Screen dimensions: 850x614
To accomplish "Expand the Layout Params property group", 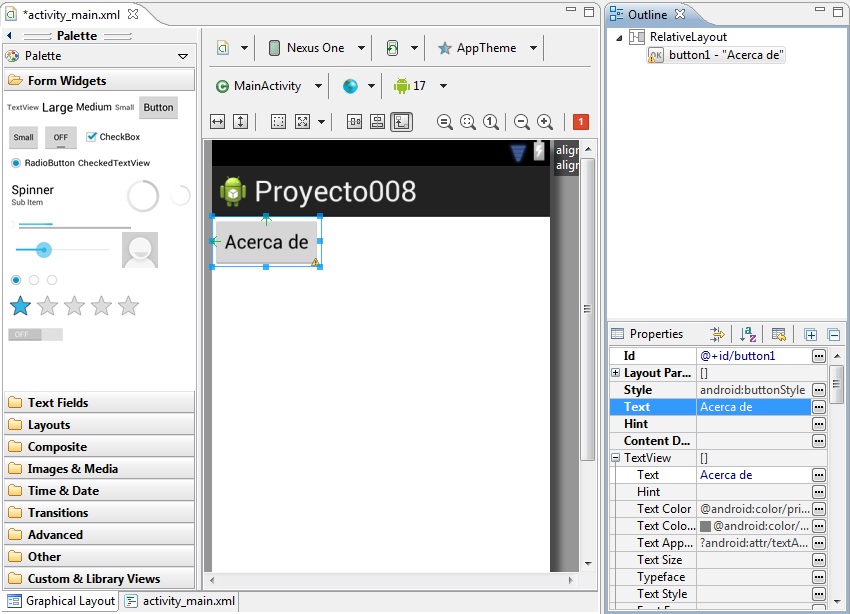I will 615,373.
